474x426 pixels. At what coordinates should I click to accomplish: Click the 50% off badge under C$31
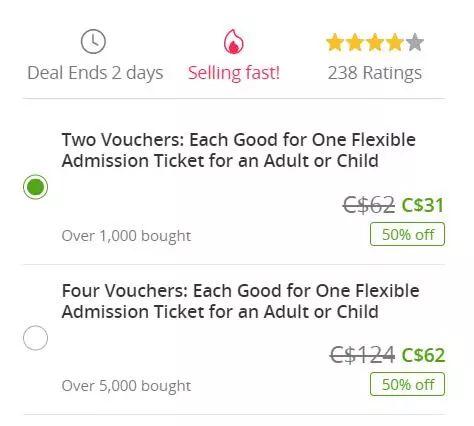(407, 234)
